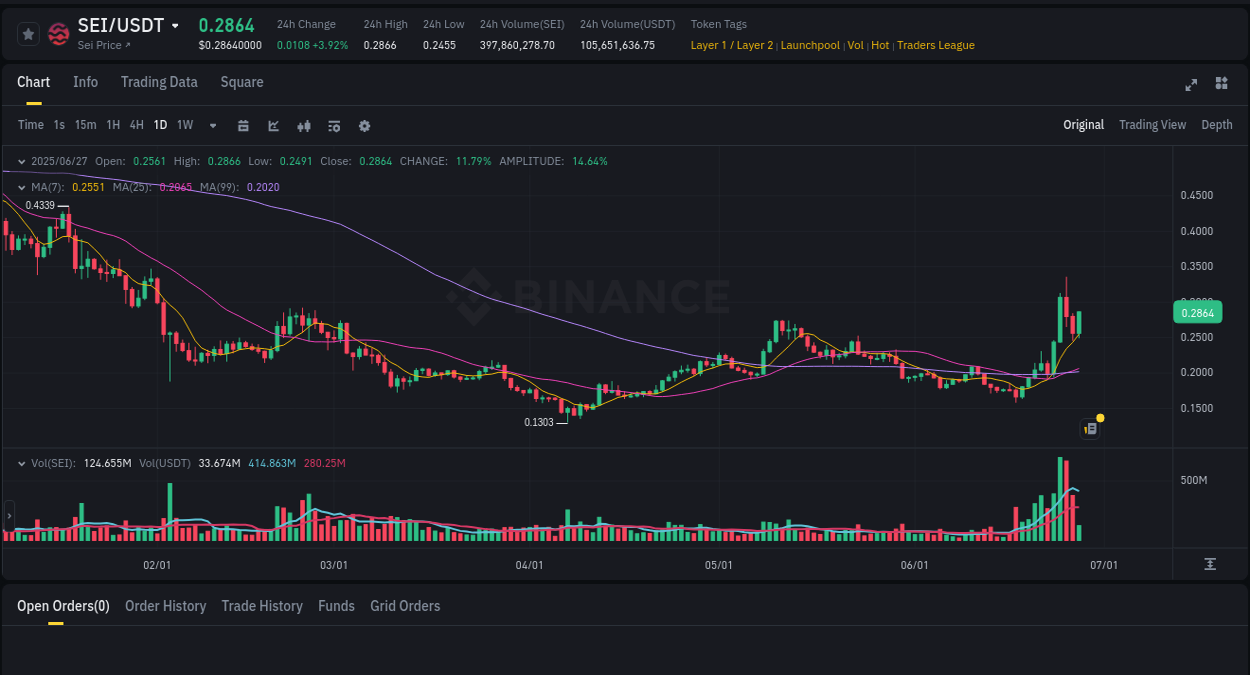Open the Order History tab

point(165,606)
